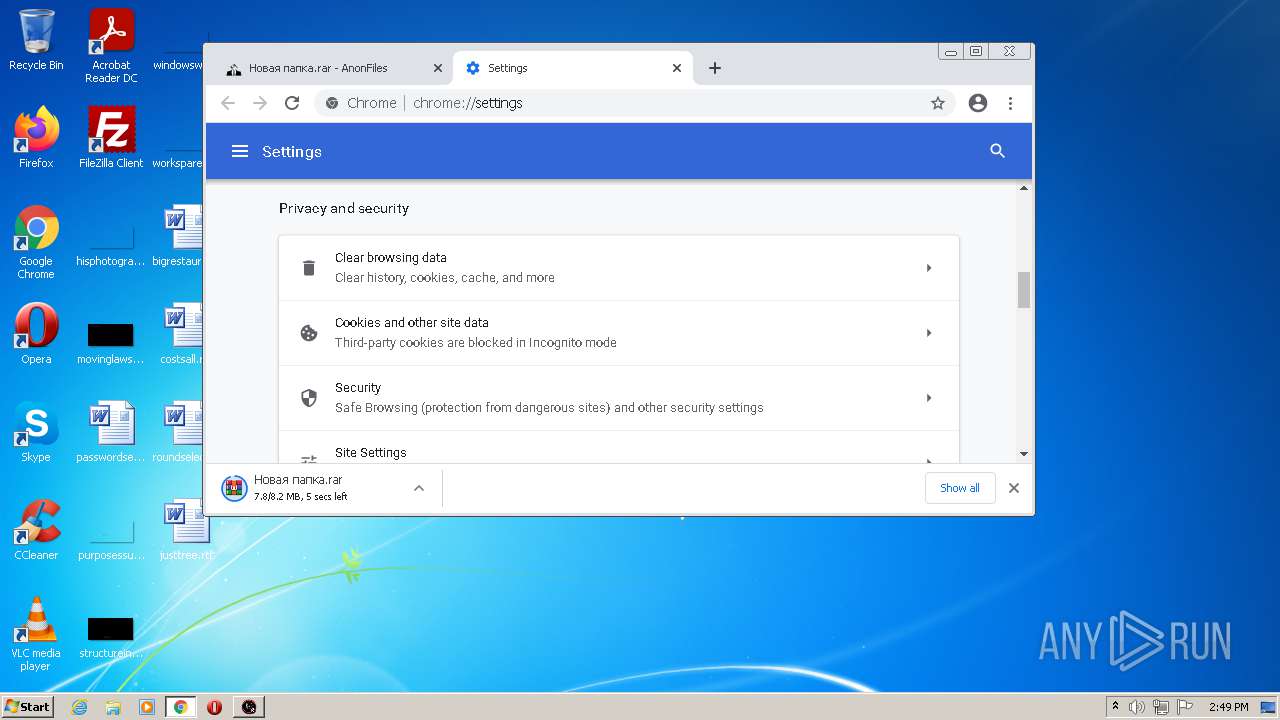The width and height of the screenshot is (1280, 720).
Task: Close the Settings tab
Action: 677,68
